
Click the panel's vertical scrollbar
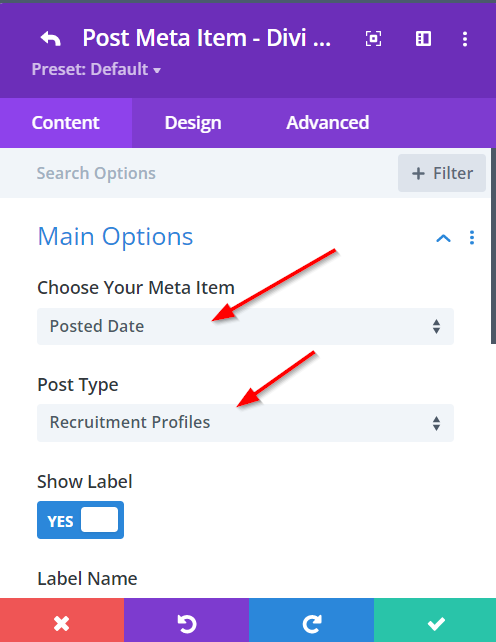493,246
